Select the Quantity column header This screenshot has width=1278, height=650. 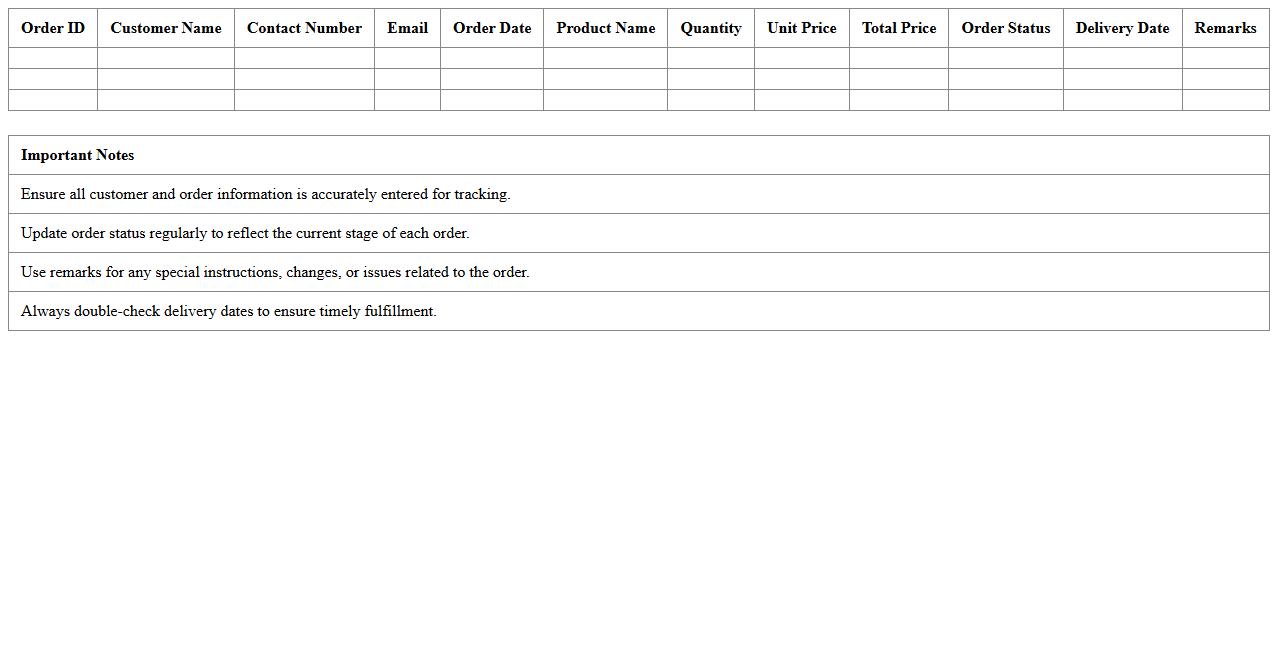click(x=710, y=28)
